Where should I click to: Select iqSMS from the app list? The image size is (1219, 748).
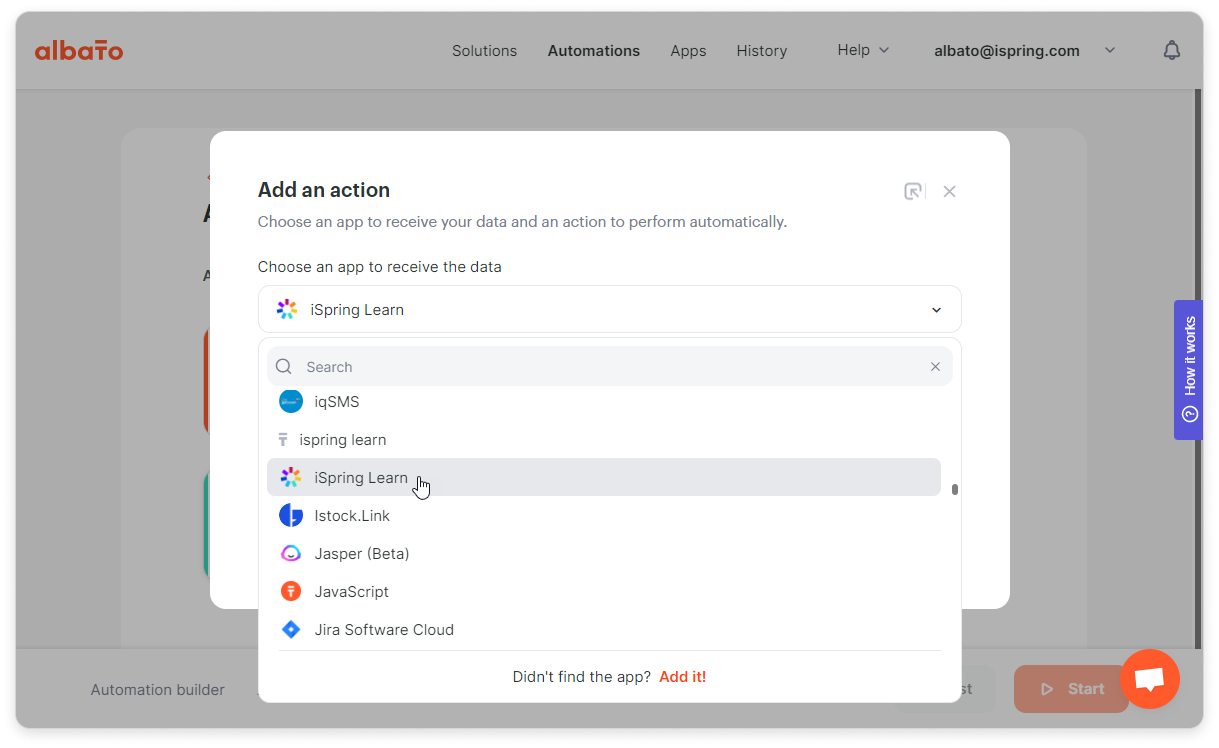point(604,402)
